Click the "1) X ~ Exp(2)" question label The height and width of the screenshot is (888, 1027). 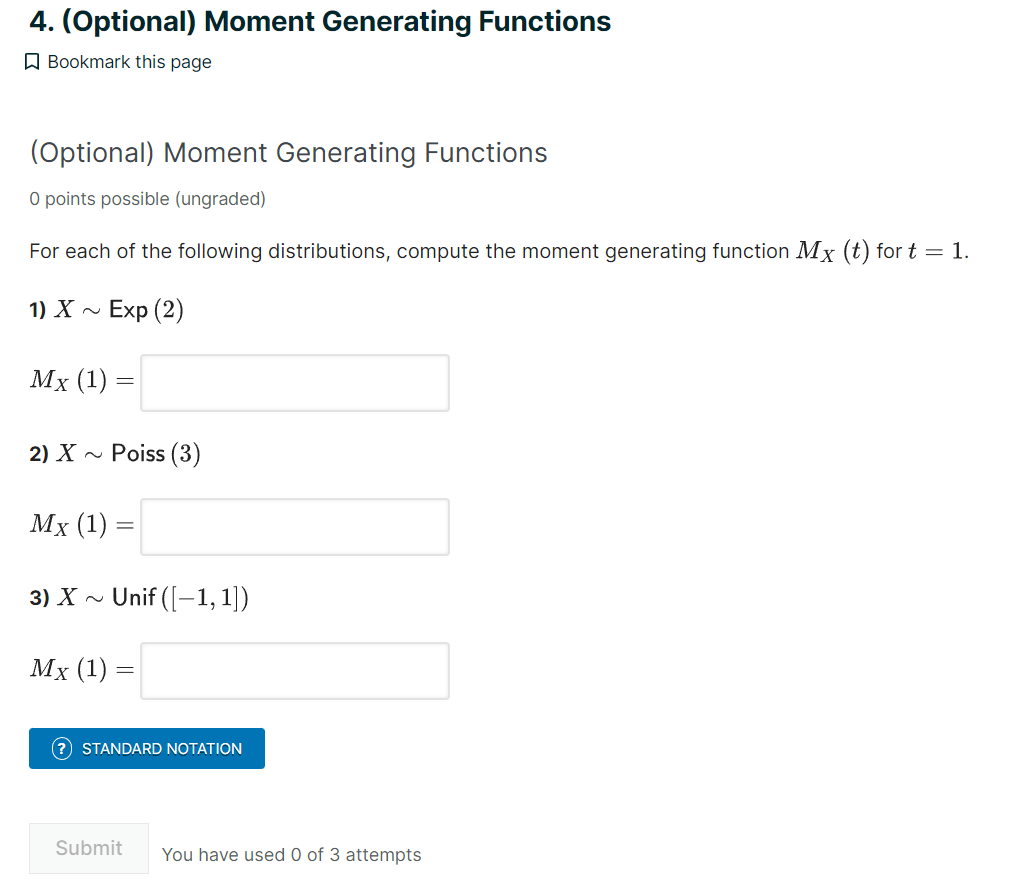(107, 310)
